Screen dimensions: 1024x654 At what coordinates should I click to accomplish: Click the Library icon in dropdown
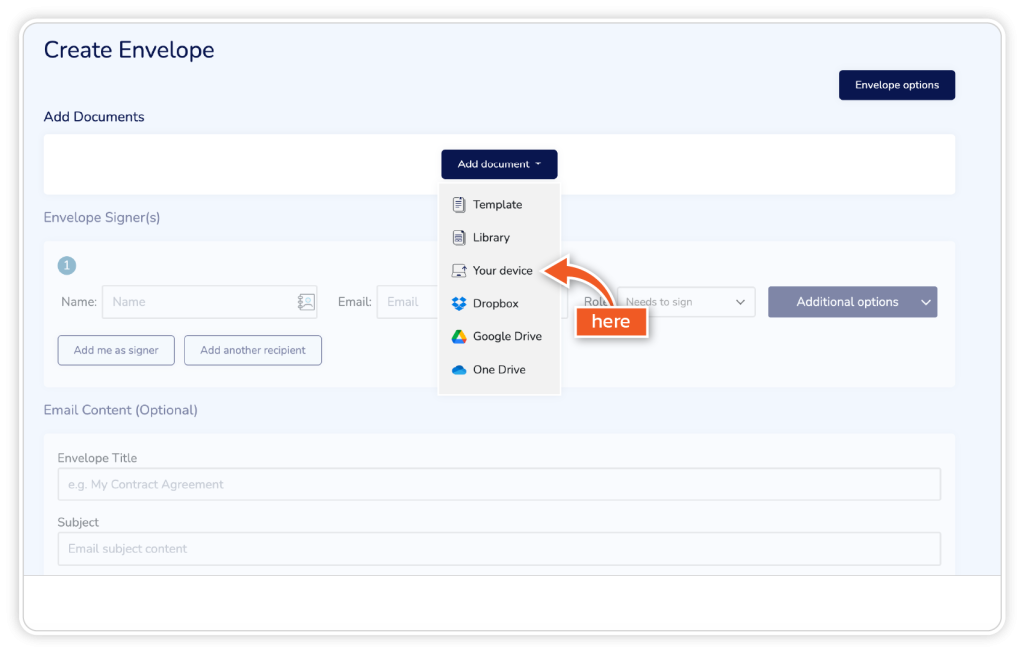coord(459,238)
